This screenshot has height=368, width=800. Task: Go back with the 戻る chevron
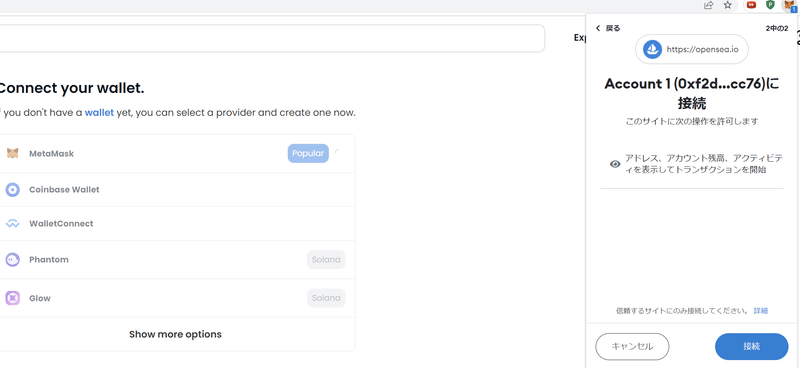pos(598,29)
